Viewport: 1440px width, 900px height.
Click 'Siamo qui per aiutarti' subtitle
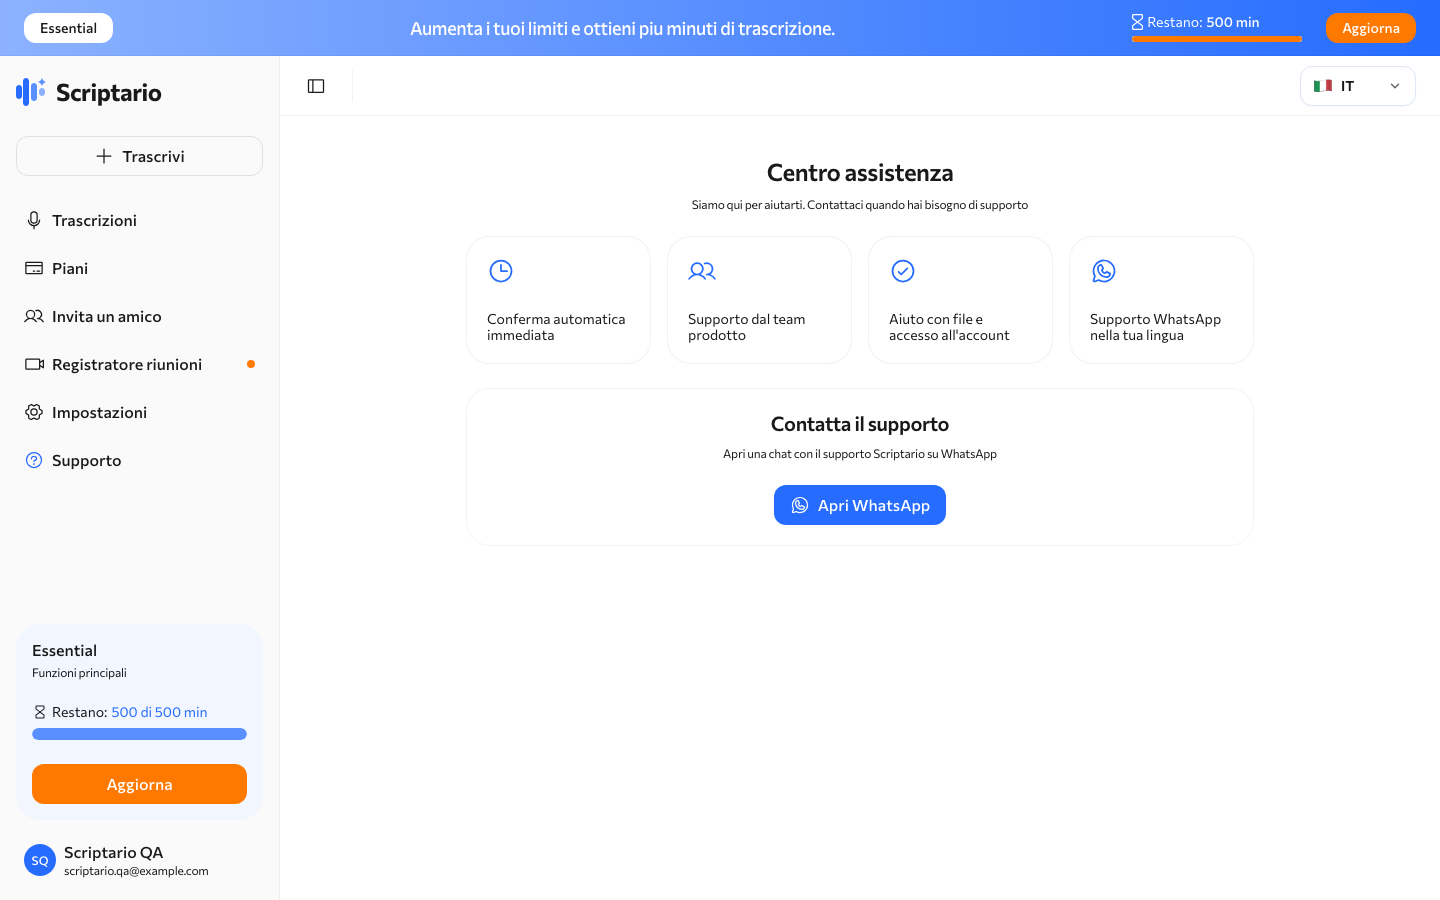[x=860, y=205]
